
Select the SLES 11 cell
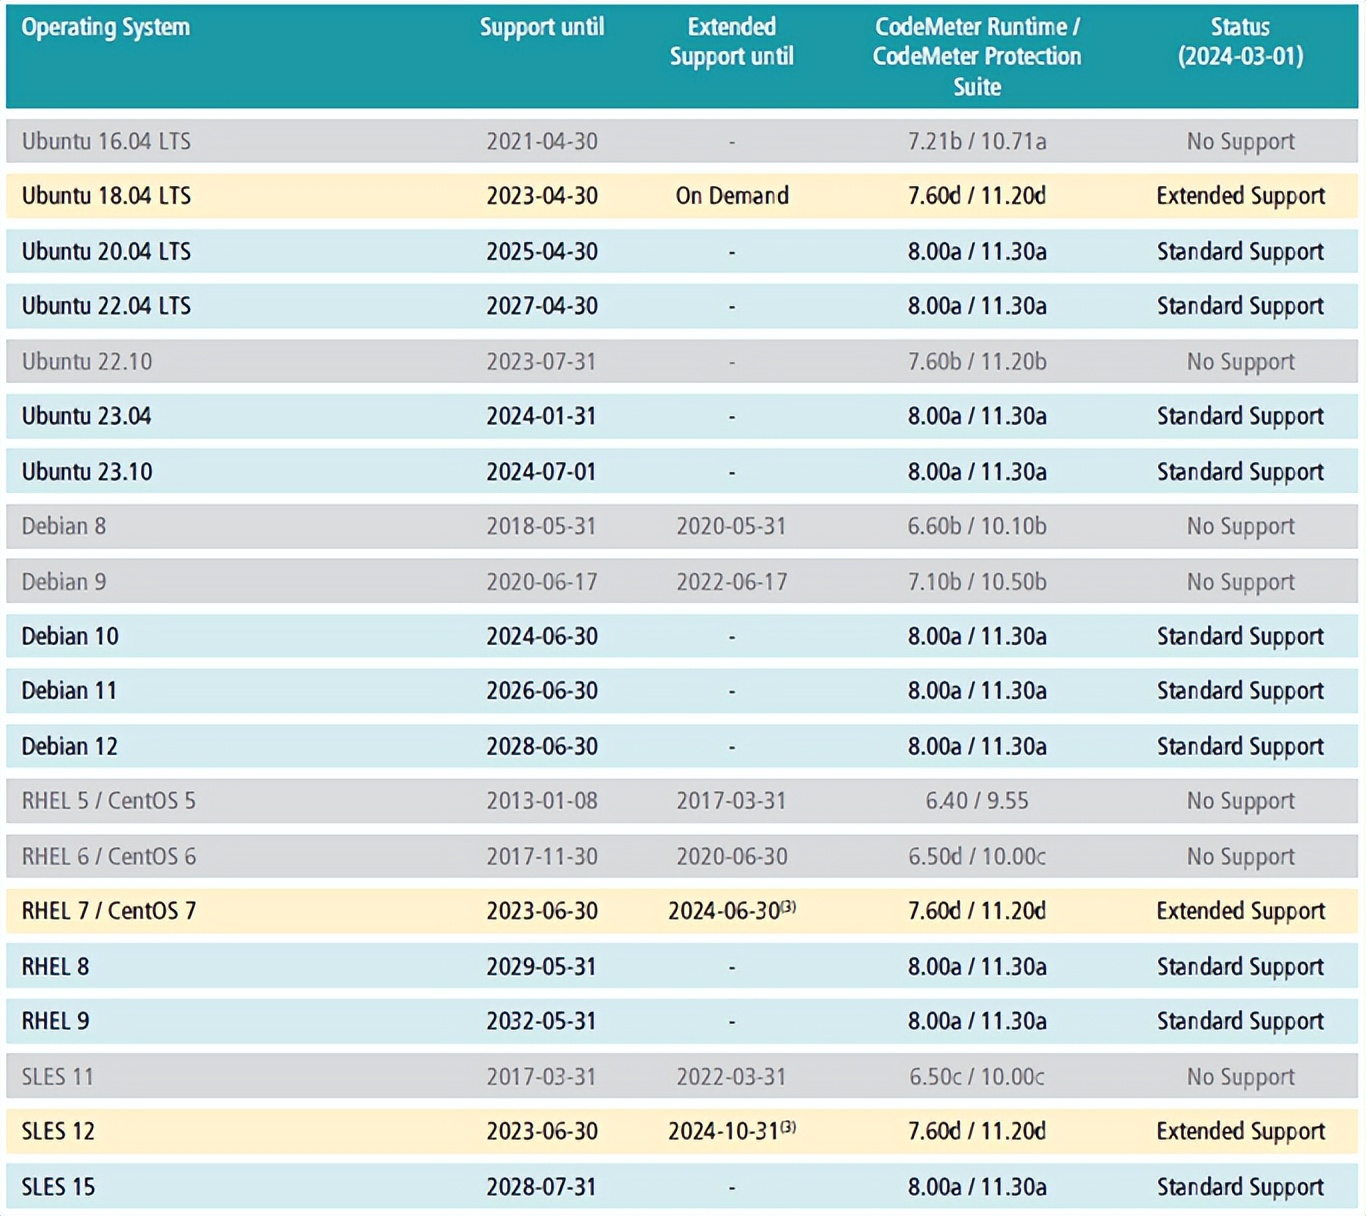(58, 1076)
